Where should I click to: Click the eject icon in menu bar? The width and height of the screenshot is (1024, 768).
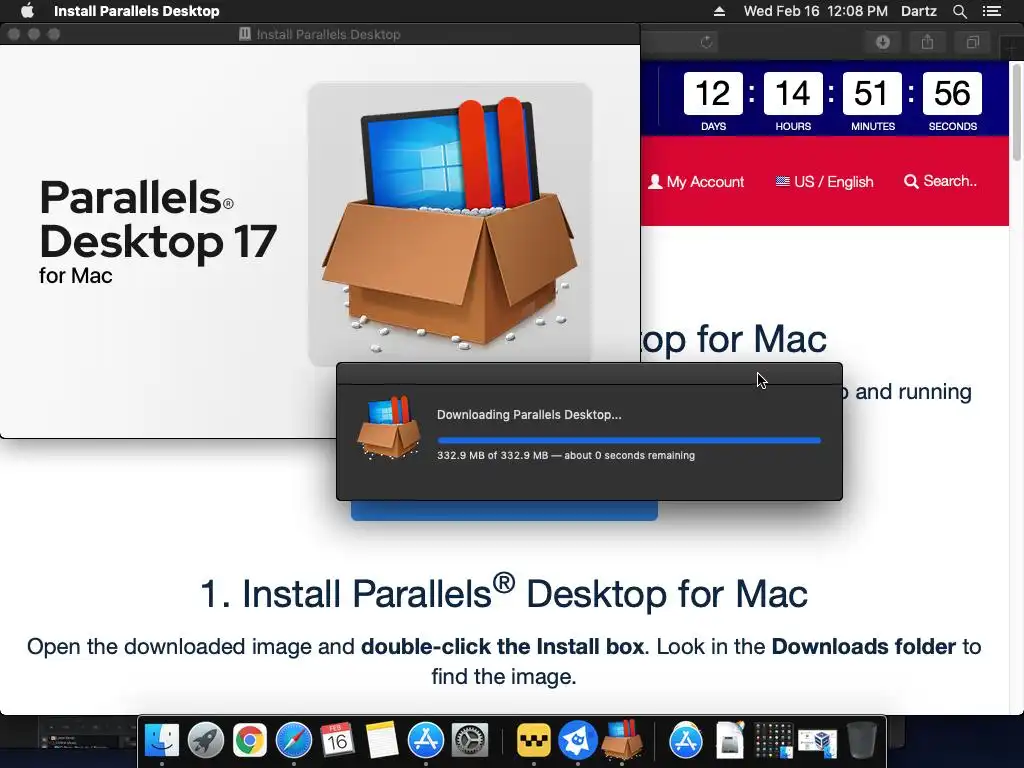719,11
